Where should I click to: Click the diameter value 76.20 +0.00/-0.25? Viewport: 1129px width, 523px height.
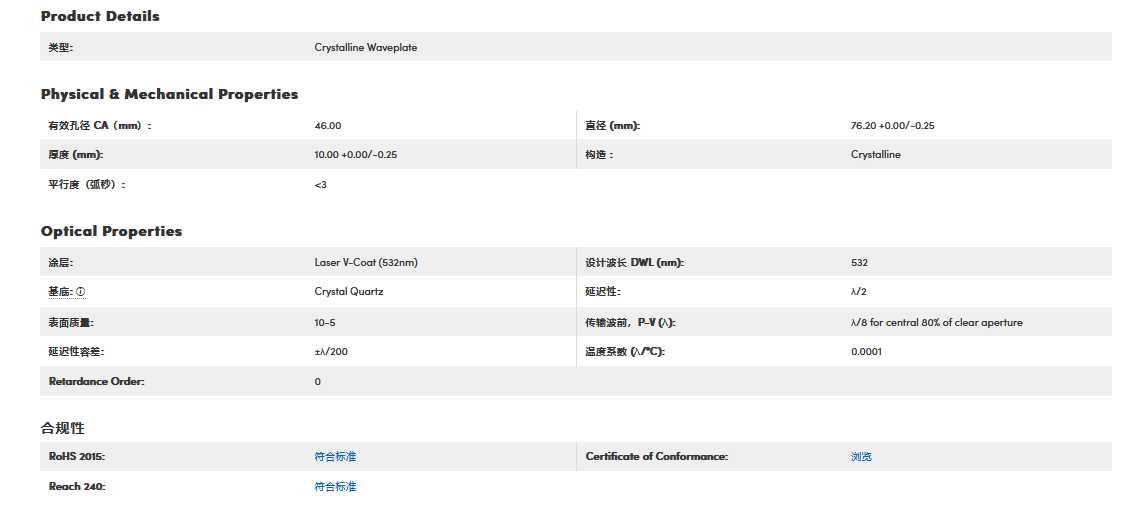click(x=892, y=126)
